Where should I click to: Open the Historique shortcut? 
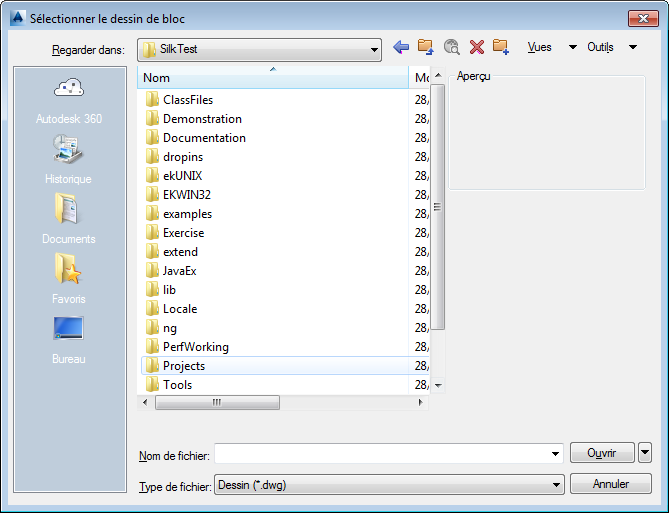[68, 159]
